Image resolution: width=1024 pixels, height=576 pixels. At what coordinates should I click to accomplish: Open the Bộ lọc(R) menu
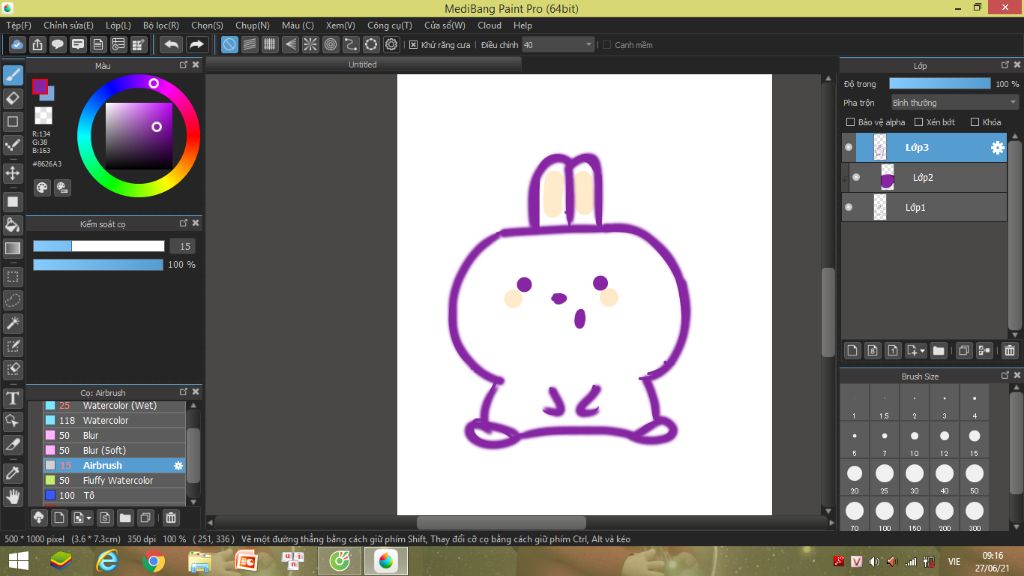[x=161, y=25]
